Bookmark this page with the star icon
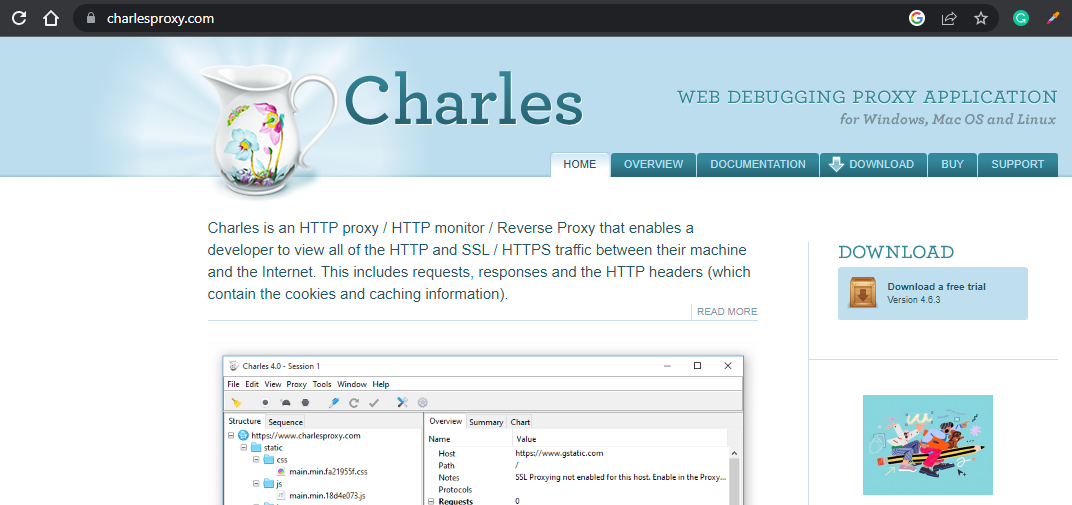Viewport: 1072px width, 505px height. pos(981,18)
